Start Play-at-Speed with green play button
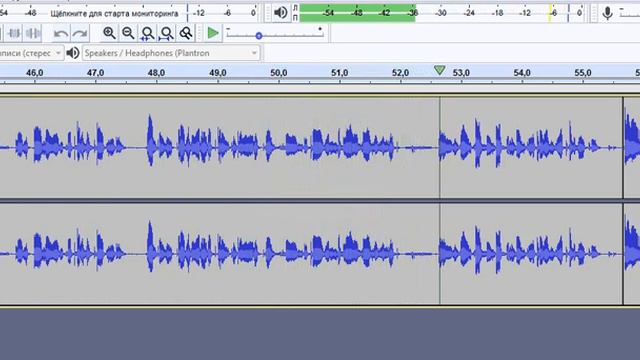 coord(213,33)
